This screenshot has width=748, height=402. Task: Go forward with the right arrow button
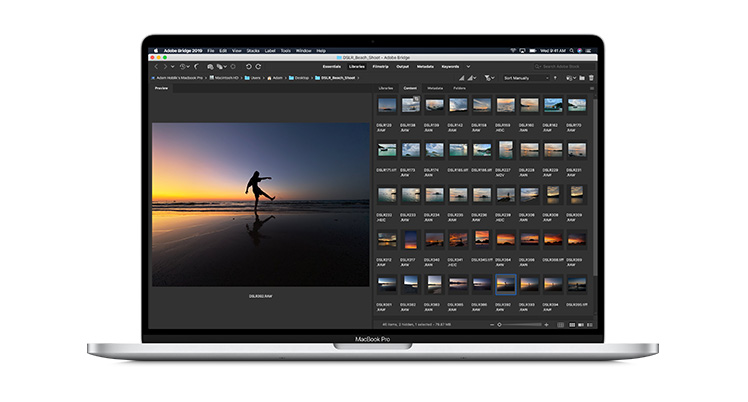click(165, 67)
